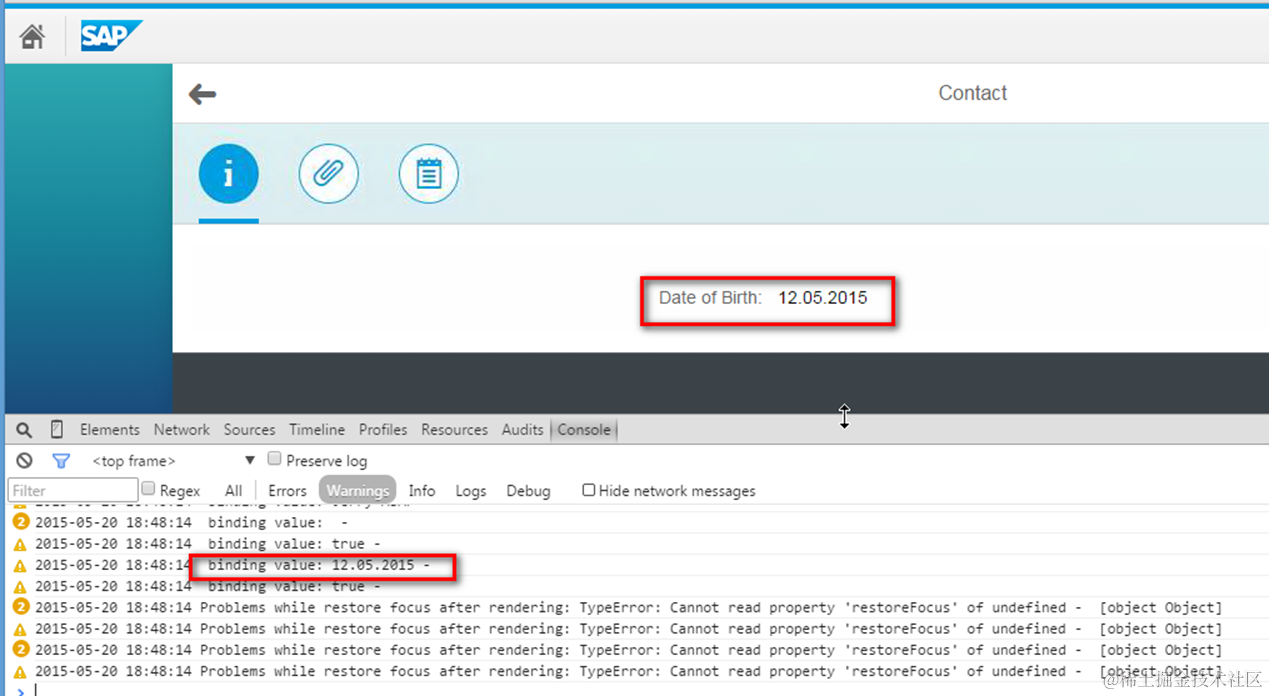The height and width of the screenshot is (696, 1269).
Task: Open the Notes clipboard tab icon
Action: (428, 175)
